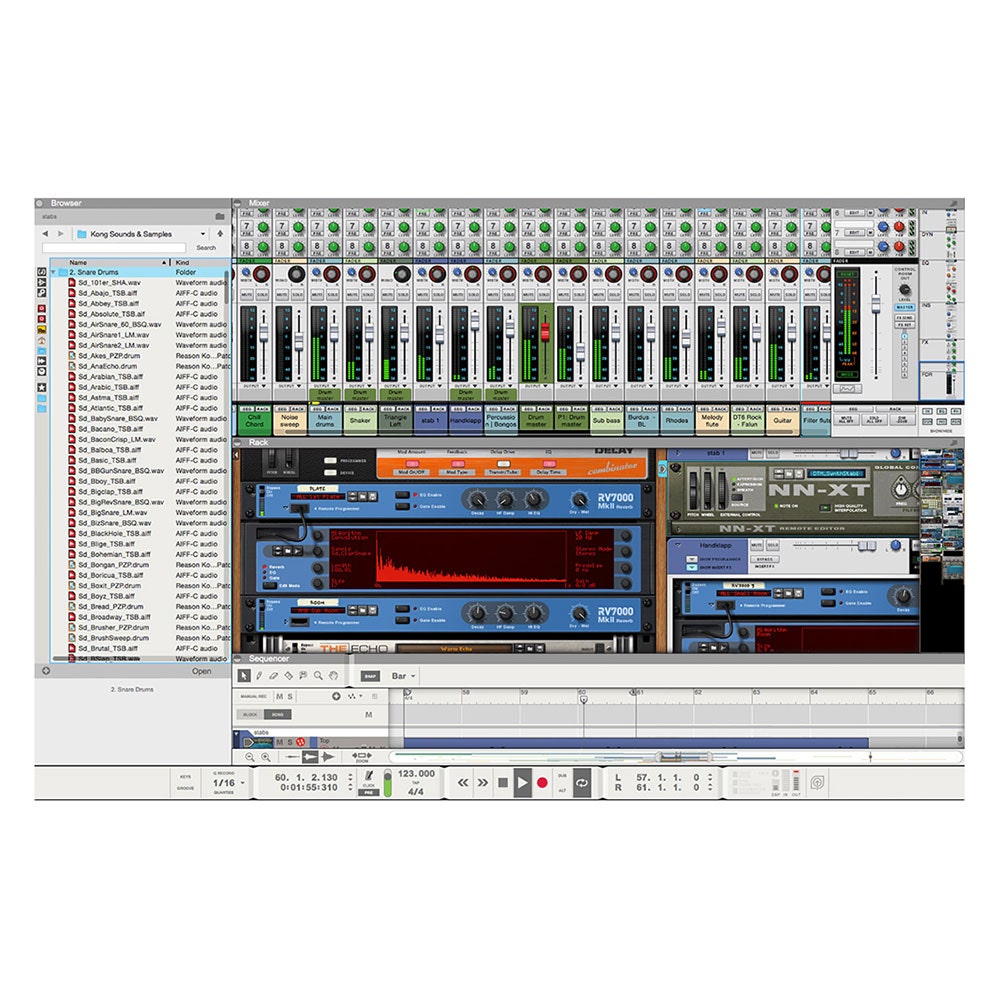Click the Transtr/Tube combinator button
The height and width of the screenshot is (1000, 1000).
(503, 464)
